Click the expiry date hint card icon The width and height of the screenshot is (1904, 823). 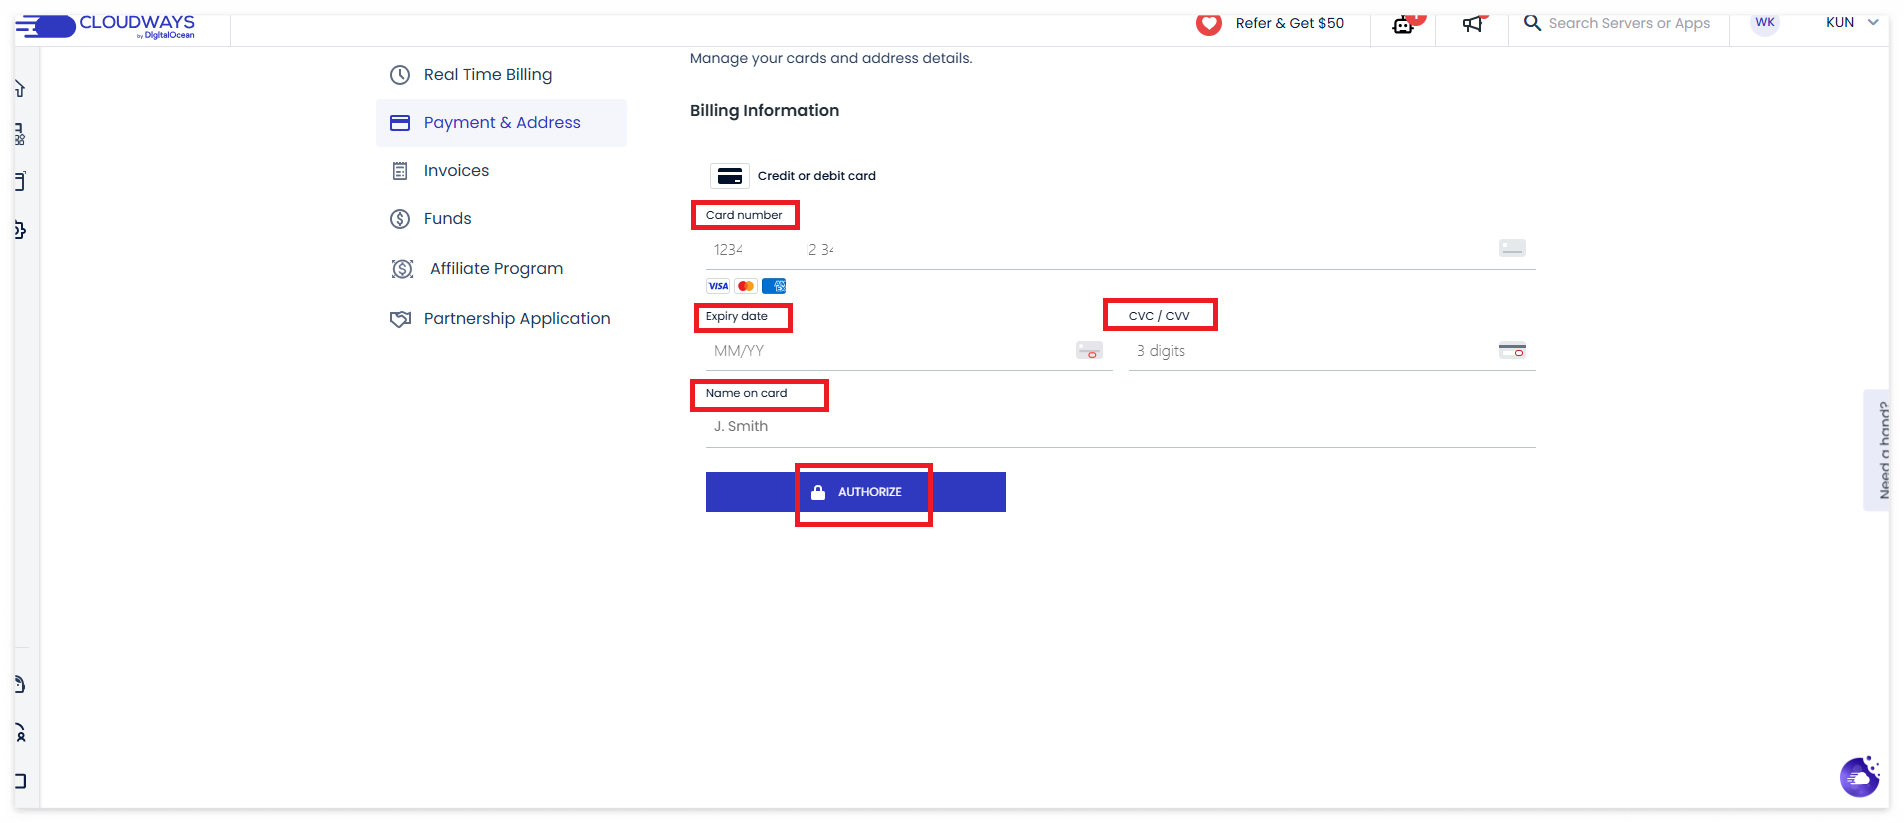[x=1089, y=350]
